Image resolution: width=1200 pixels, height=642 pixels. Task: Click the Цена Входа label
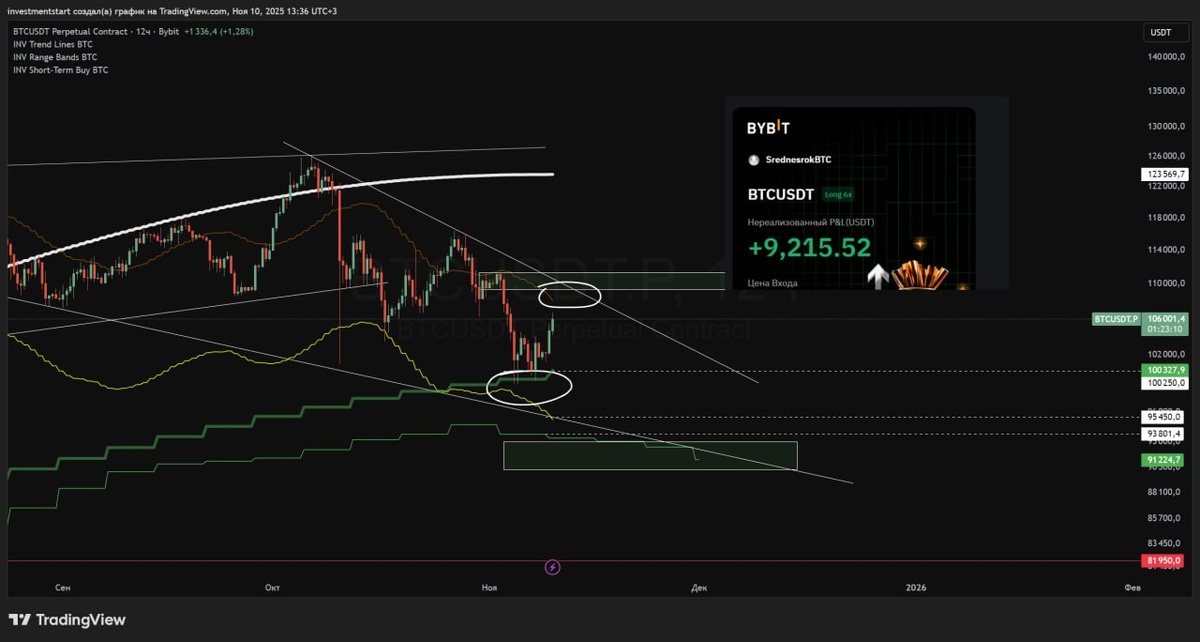tap(773, 283)
